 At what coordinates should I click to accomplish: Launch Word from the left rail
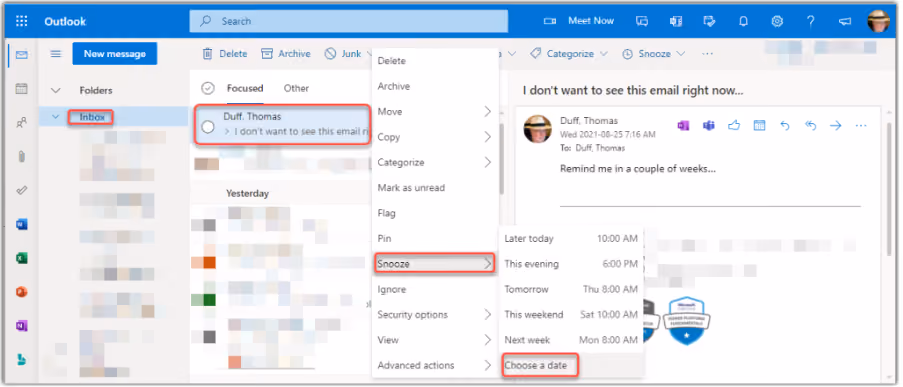(x=22, y=225)
